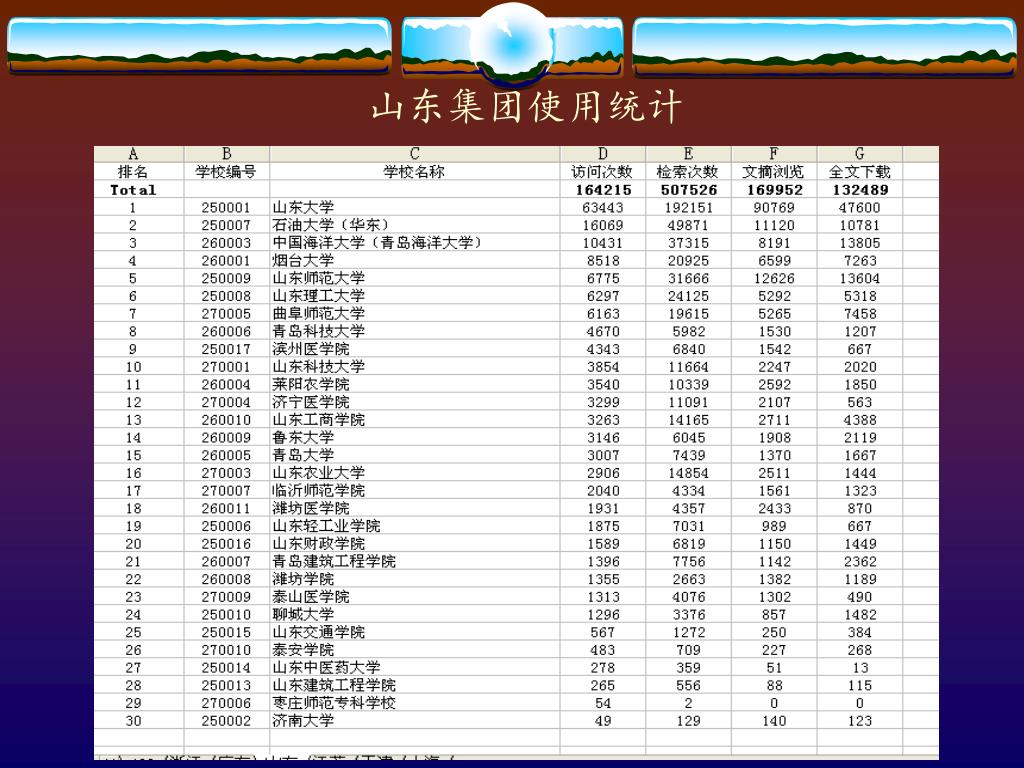Select total visits value 164215

(603, 190)
